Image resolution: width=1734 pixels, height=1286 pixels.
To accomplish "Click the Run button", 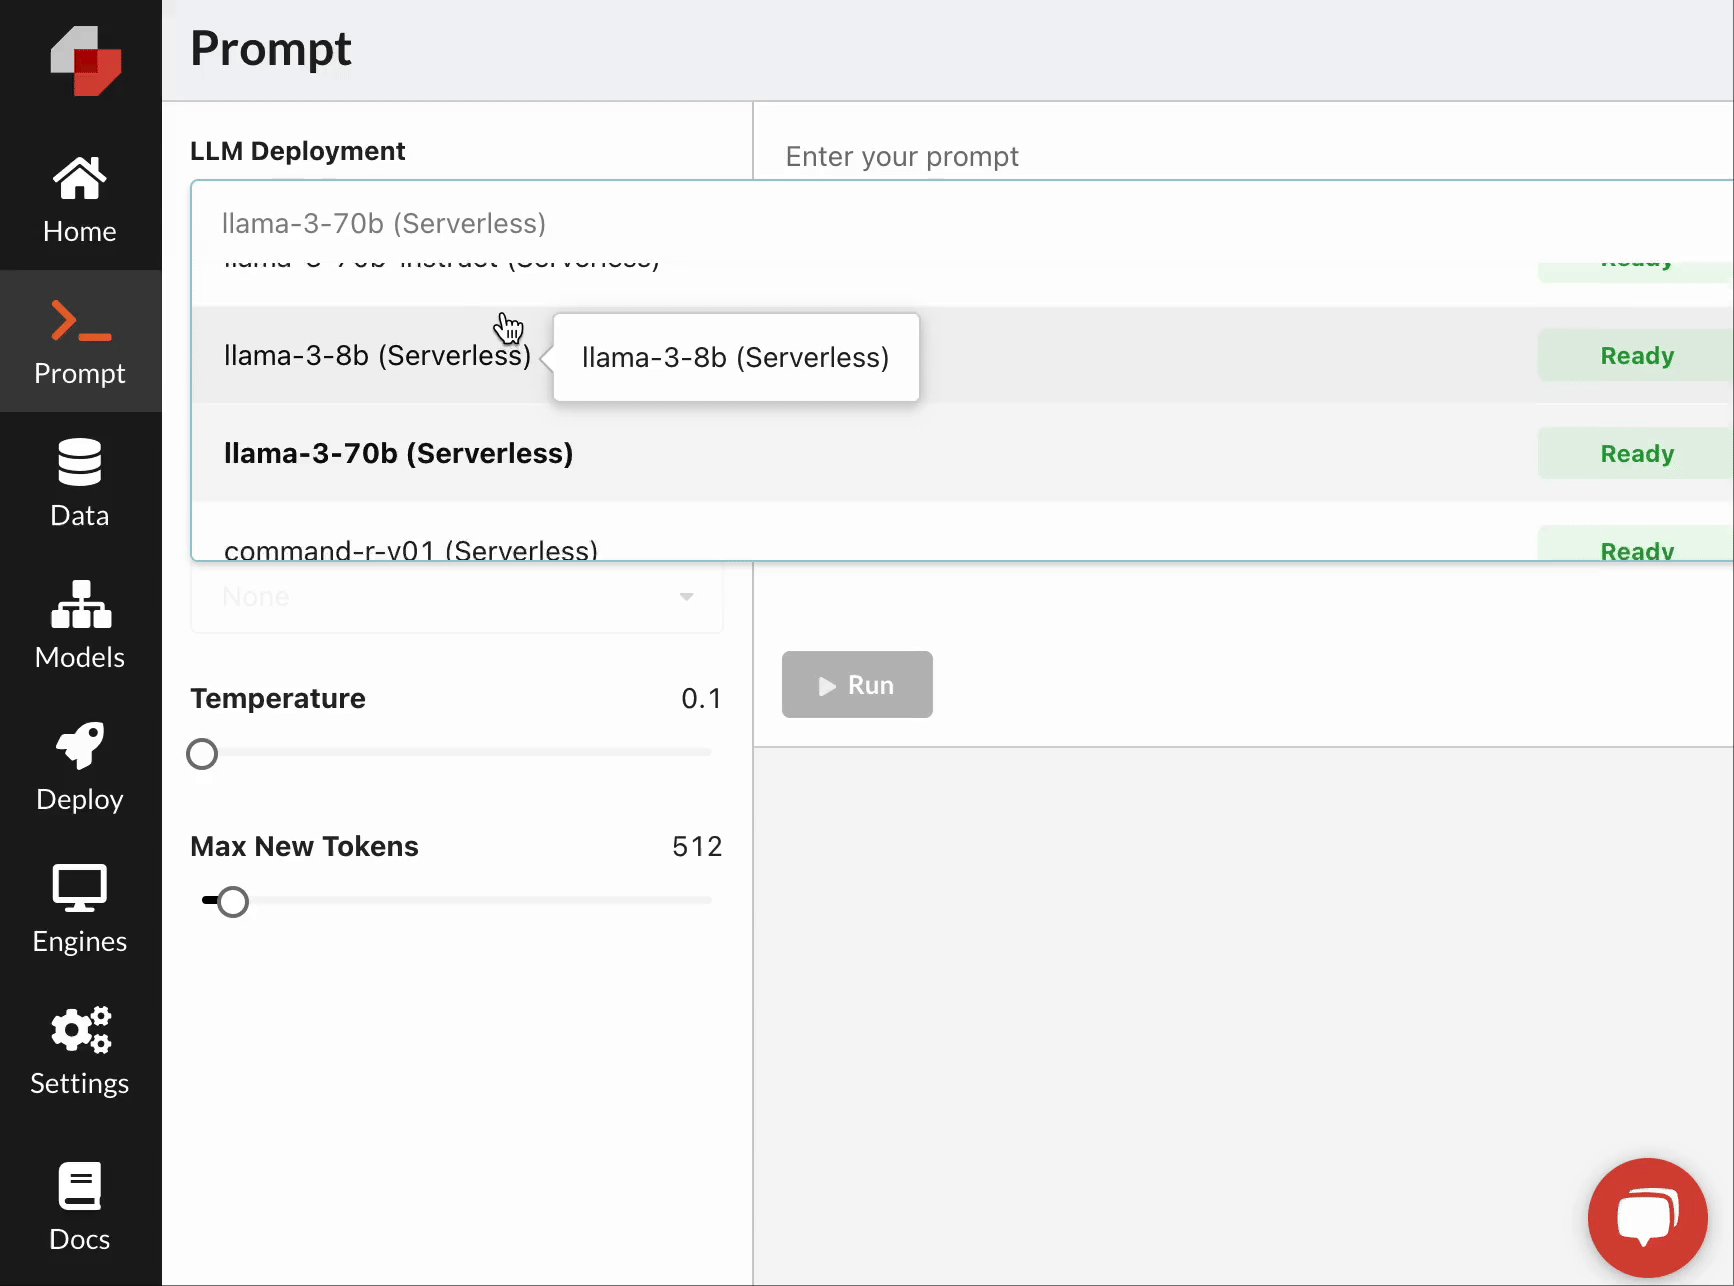I will pyautogui.click(x=857, y=685).
